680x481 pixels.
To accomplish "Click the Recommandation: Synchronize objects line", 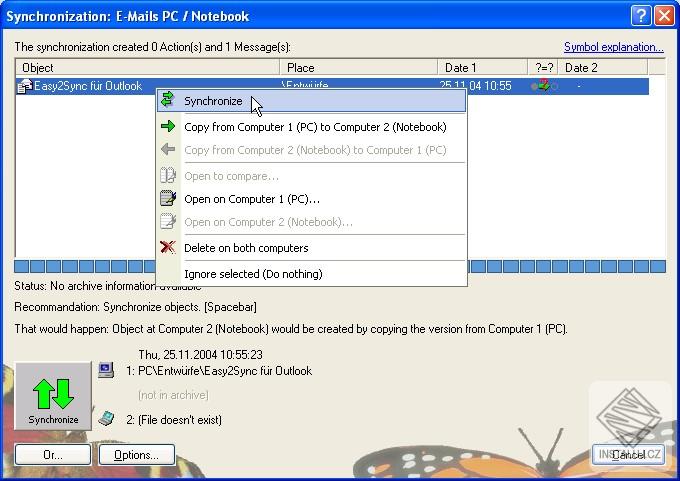I will click(135, 307).
